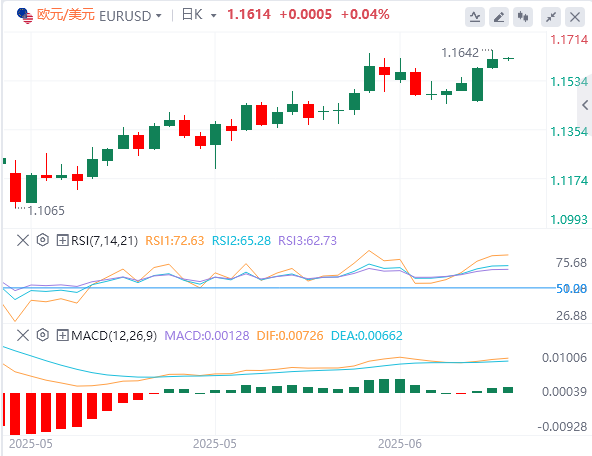Click the RSI3:62.73 value
Screen dimensions: 592x456
tap(307, 240)
